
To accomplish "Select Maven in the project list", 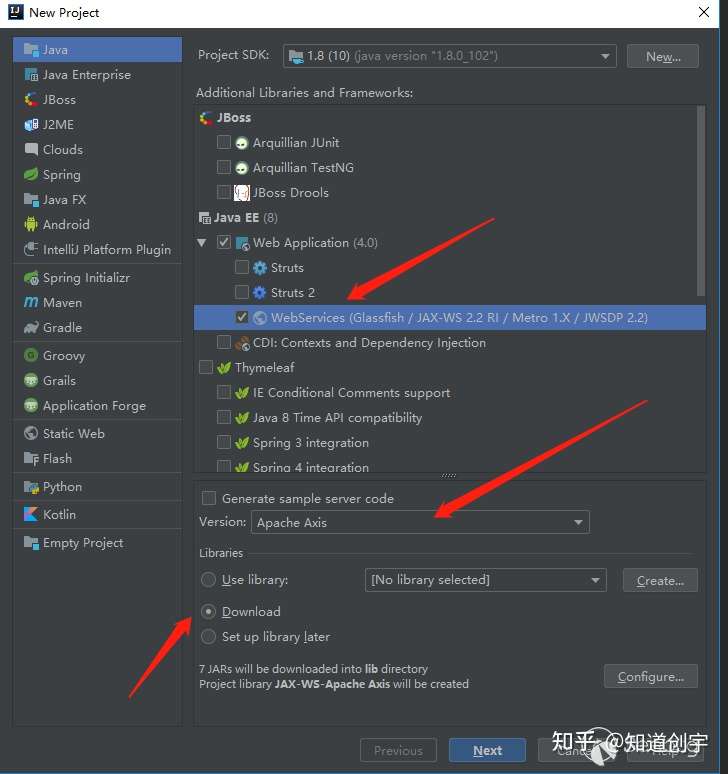I will pyautogui.click(x=97, y=303).
